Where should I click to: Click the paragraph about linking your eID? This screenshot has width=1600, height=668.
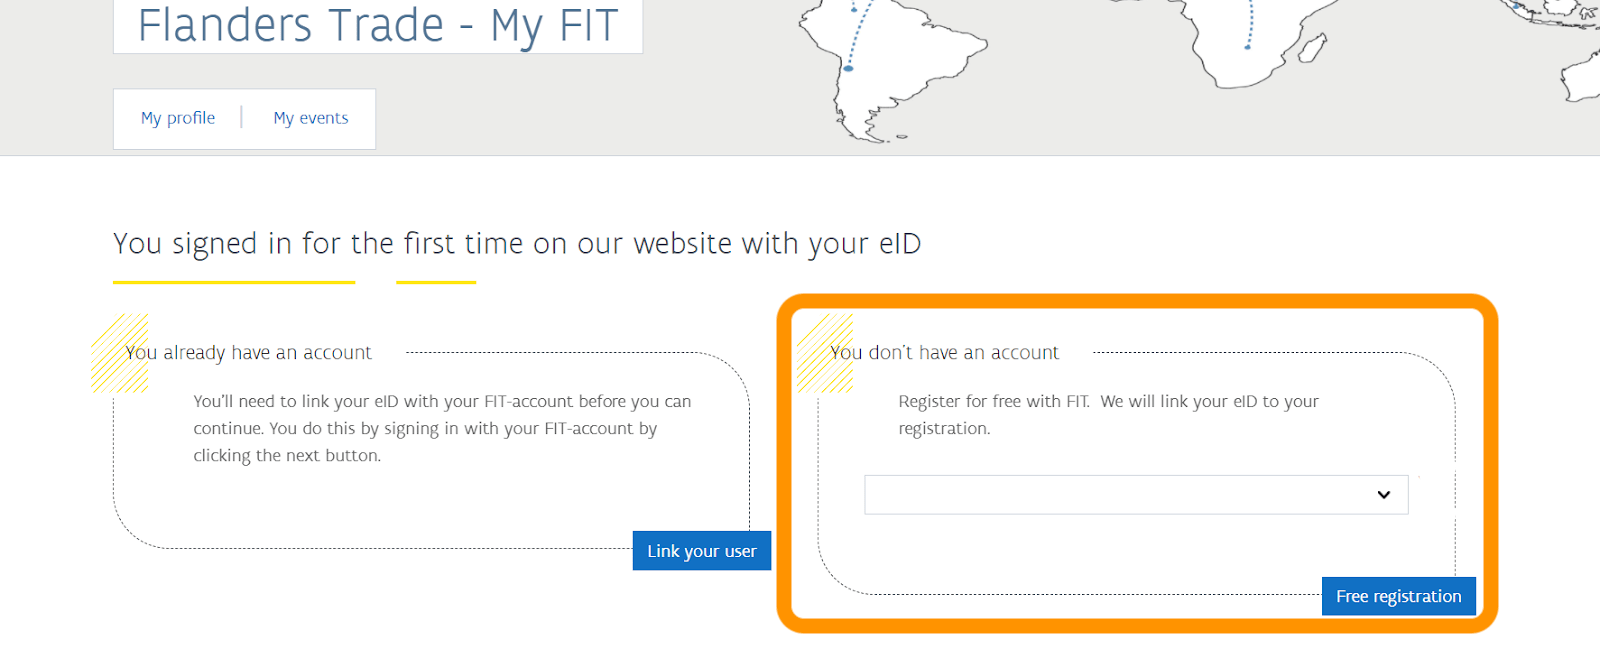(442, 428)
